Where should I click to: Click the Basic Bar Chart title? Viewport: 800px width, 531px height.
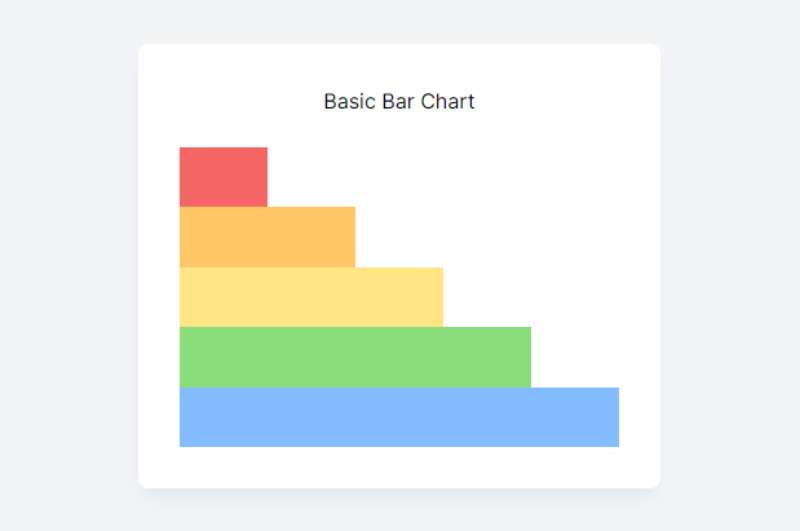(399, 102)
